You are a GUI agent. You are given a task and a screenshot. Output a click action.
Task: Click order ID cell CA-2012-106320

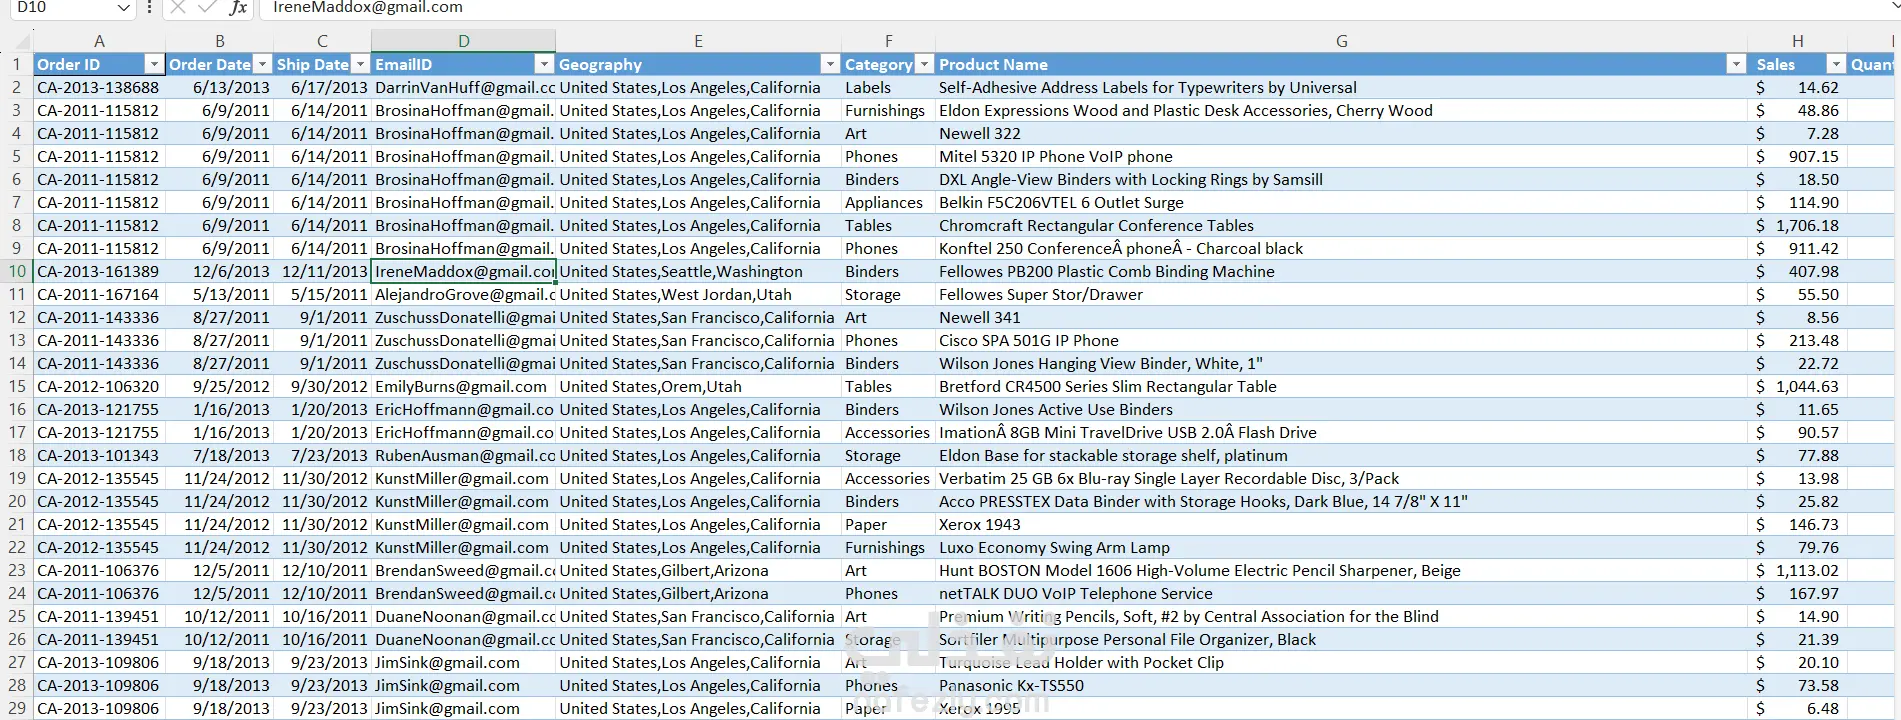tap(99, 386)
